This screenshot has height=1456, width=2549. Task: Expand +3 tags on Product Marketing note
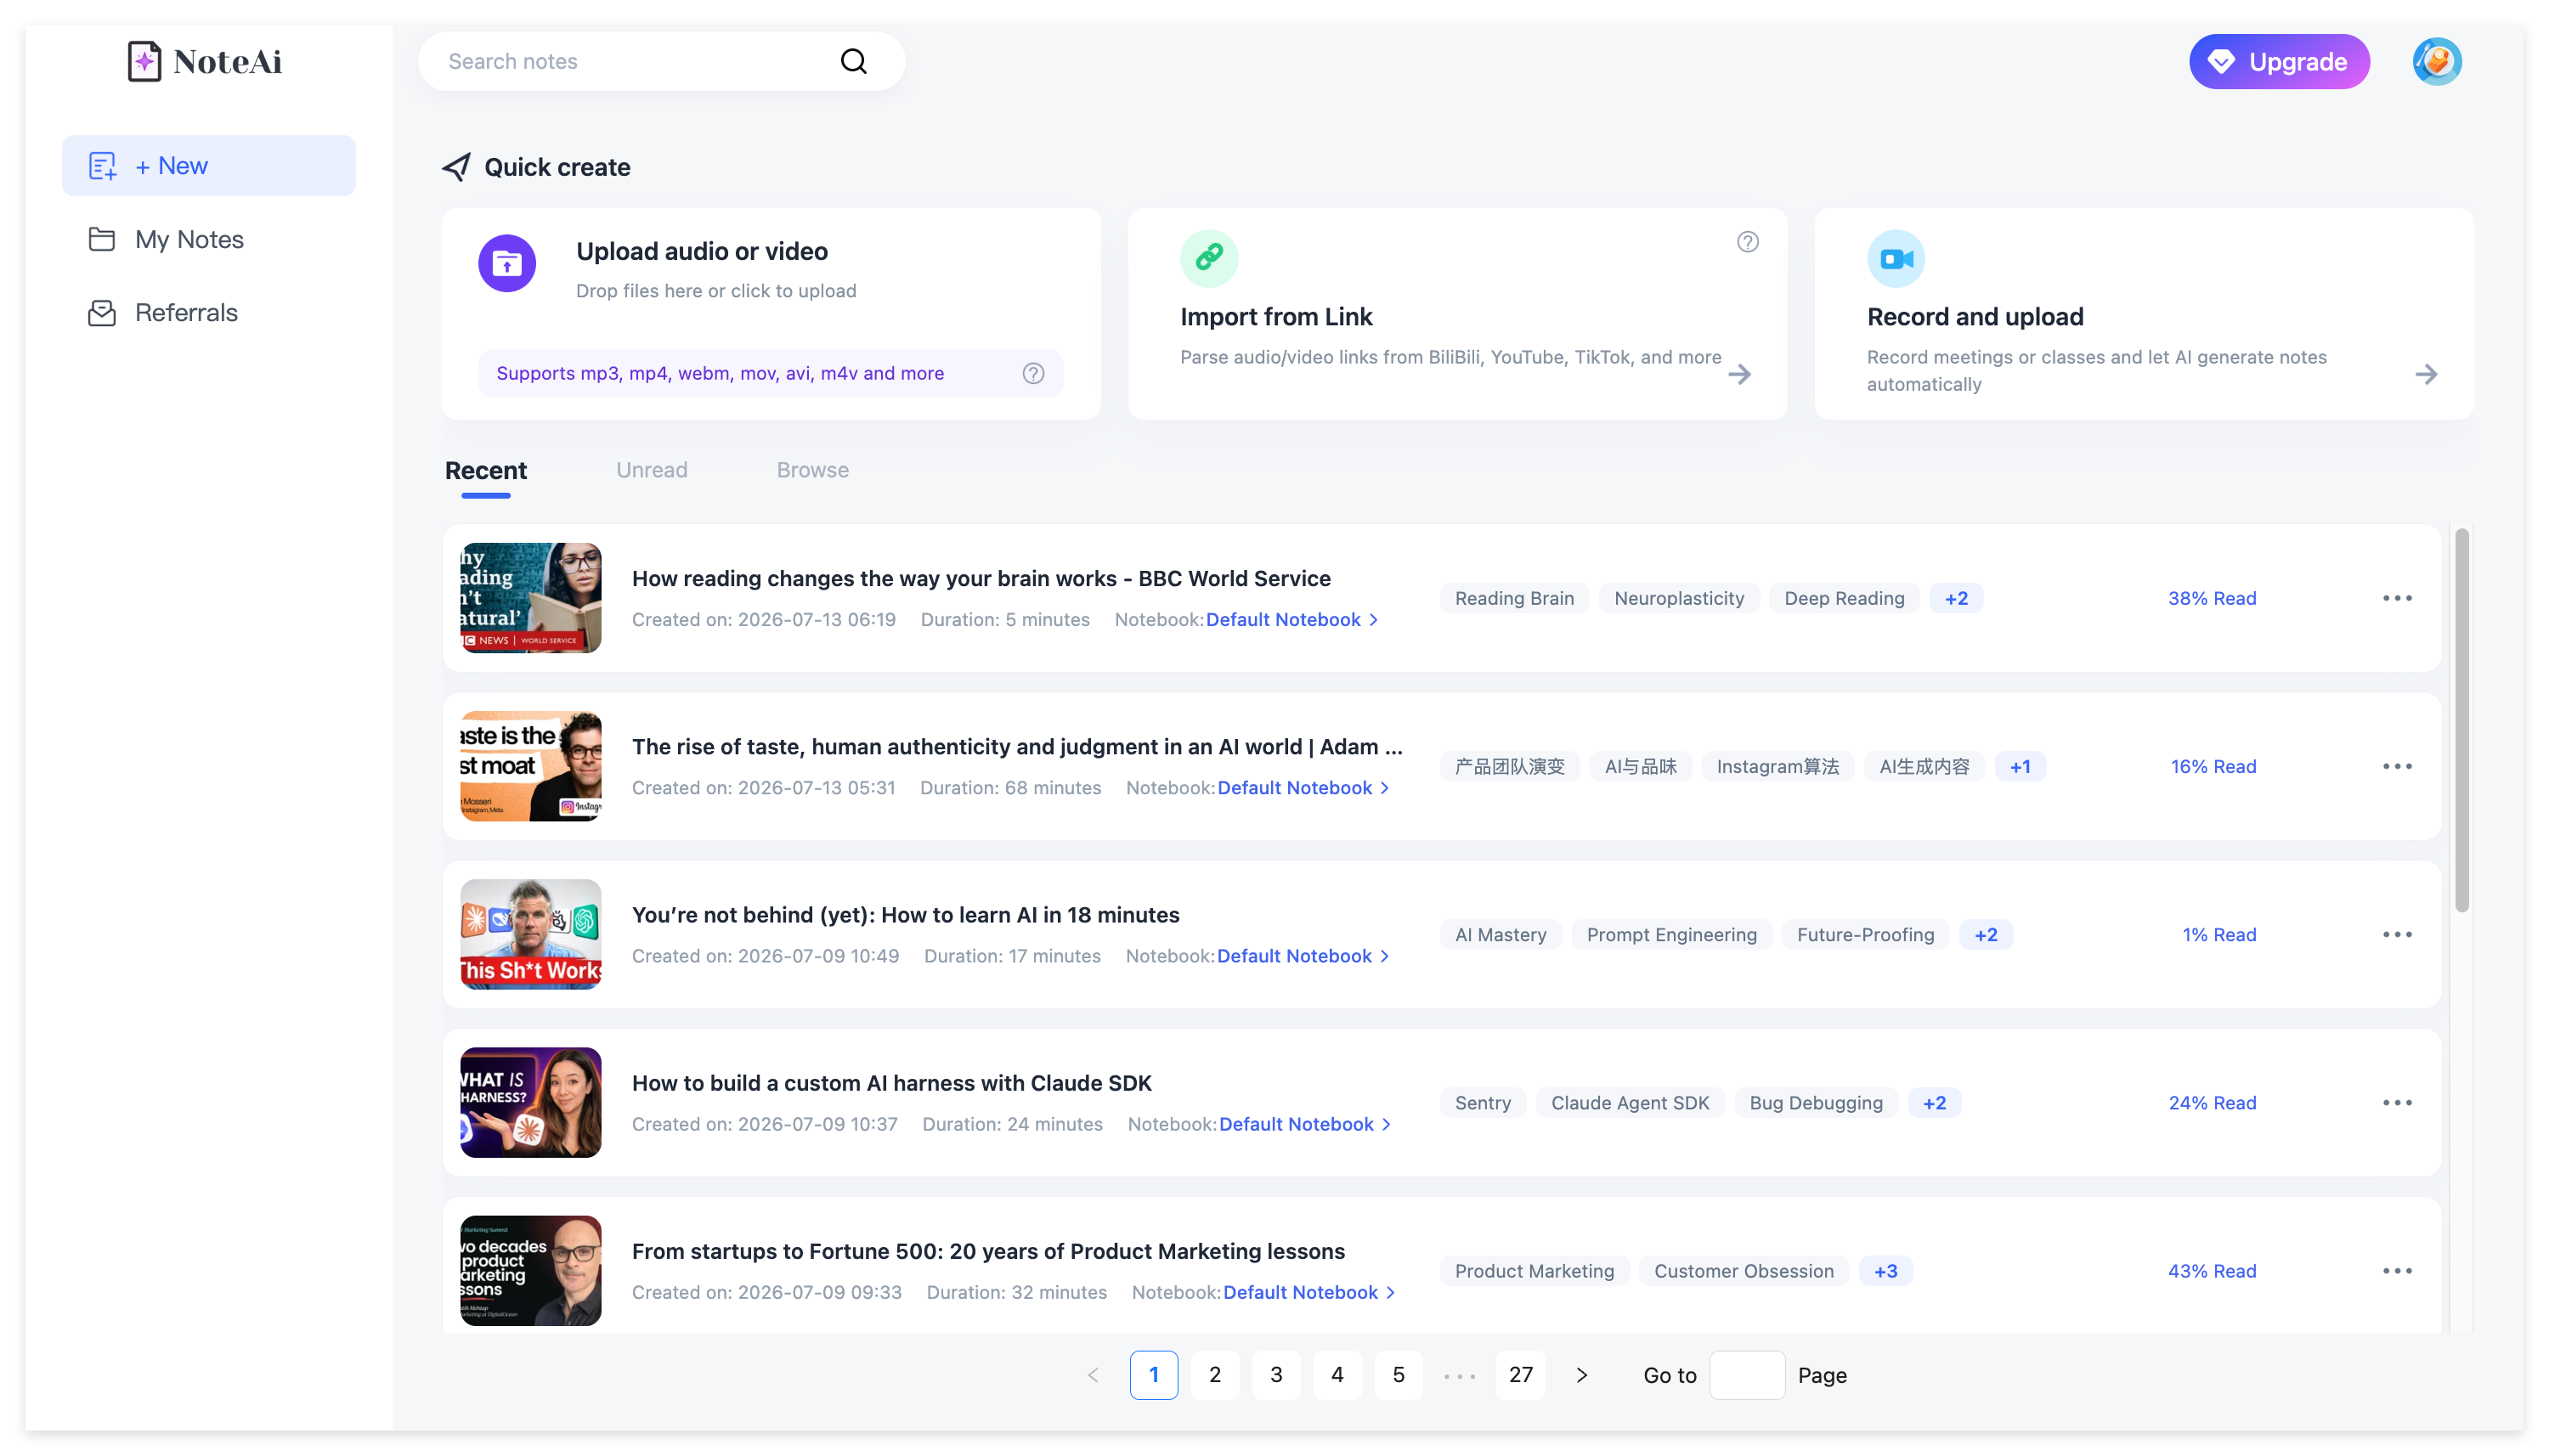click(1885, 1270)
